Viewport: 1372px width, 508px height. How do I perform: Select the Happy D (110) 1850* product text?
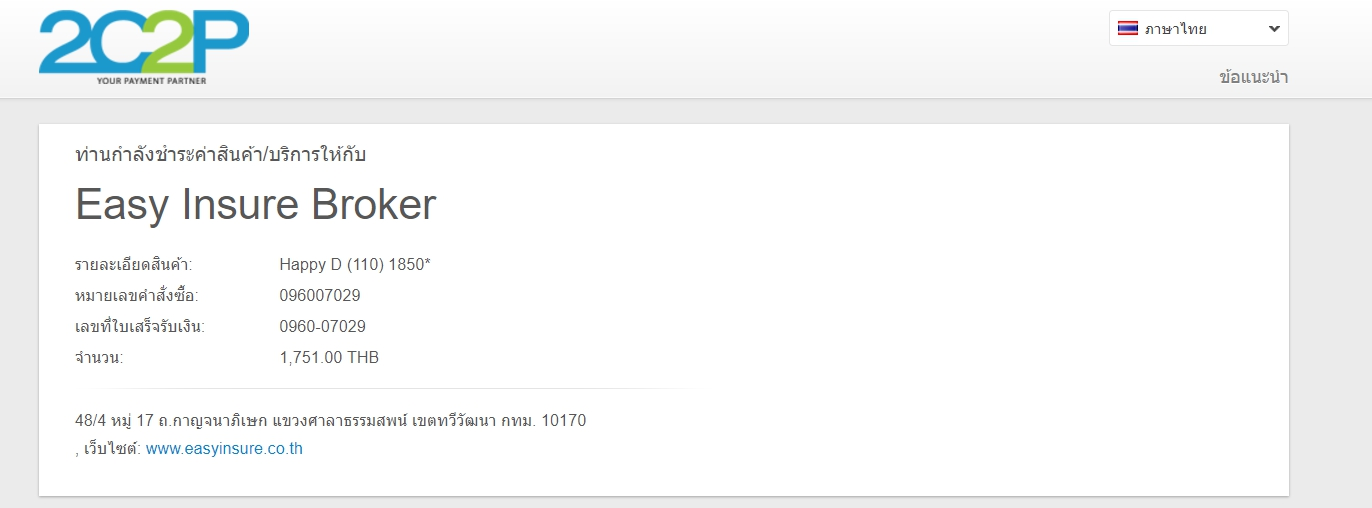(355, 265)
